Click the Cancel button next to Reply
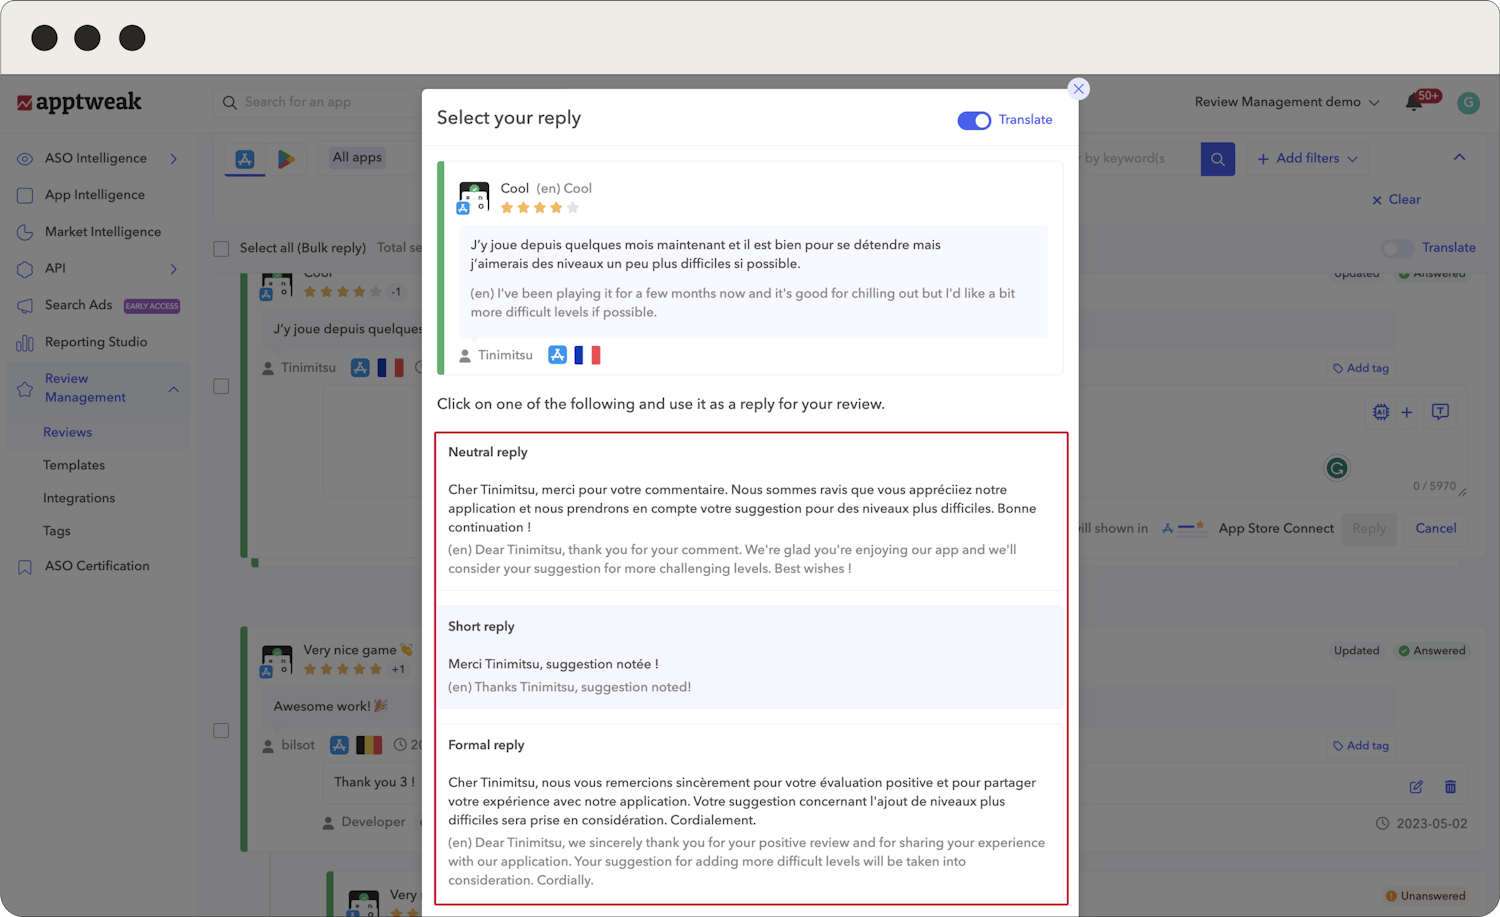The image size is (1500, 917). pyautogui.click(x=1435, y=528)
